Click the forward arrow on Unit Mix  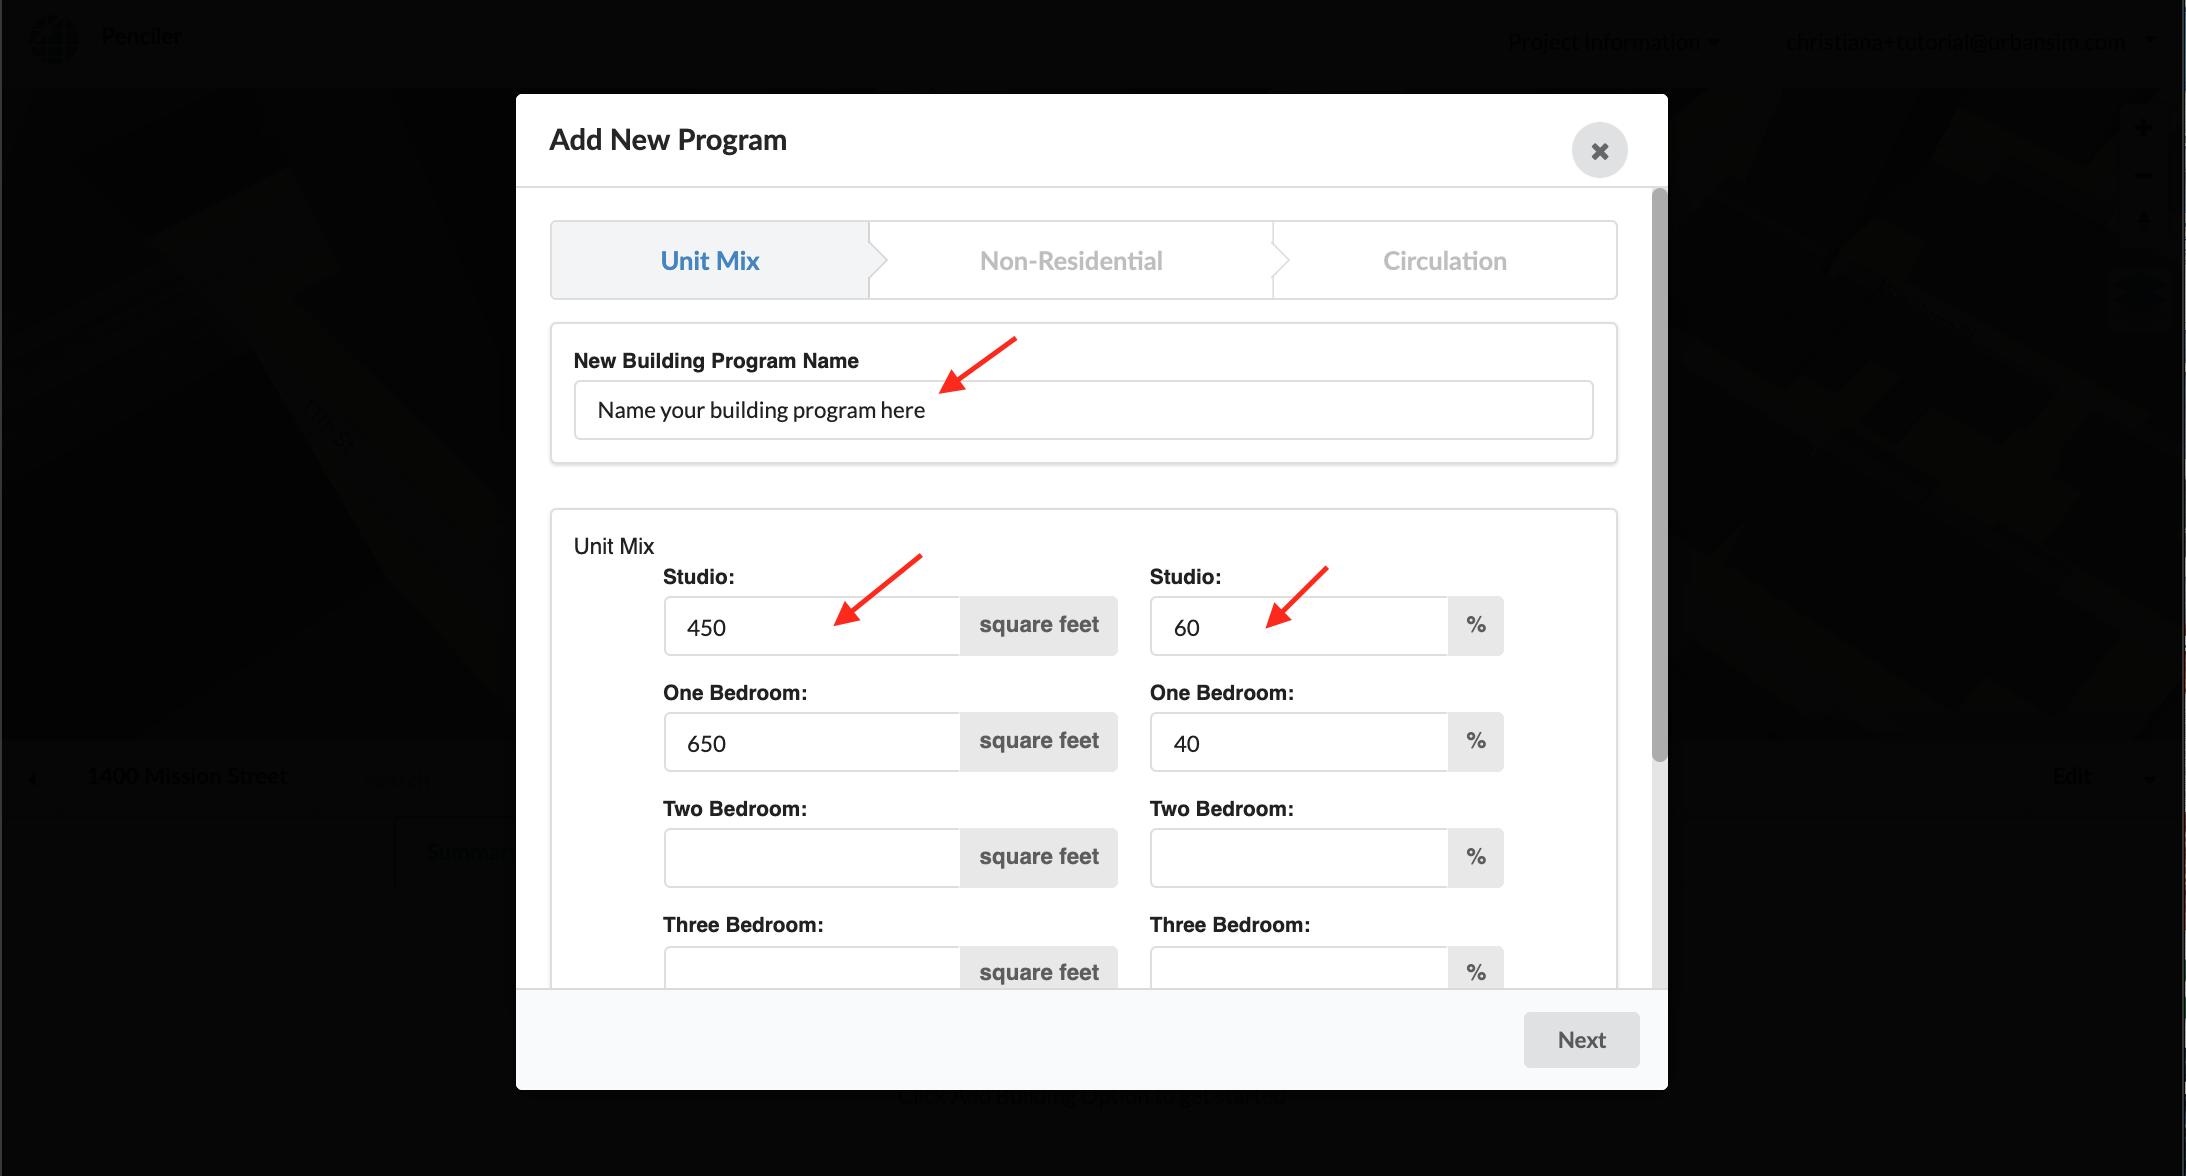pyautogui.click(x=880, y=259)
